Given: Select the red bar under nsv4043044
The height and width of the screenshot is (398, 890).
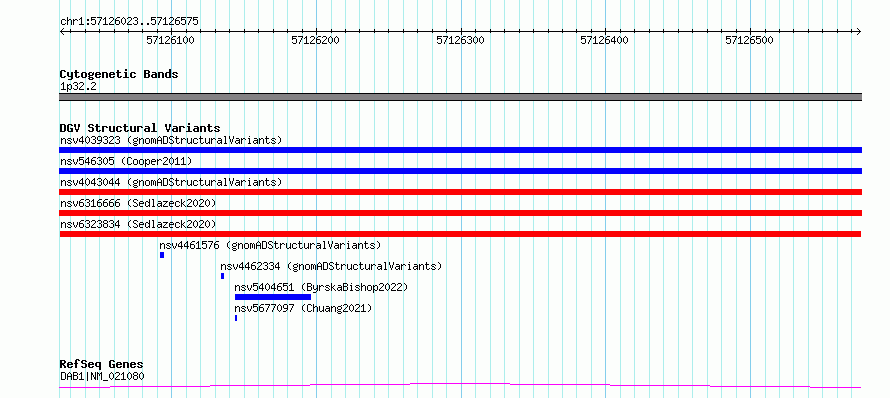Looking at the screenshot, I should 460,192.
